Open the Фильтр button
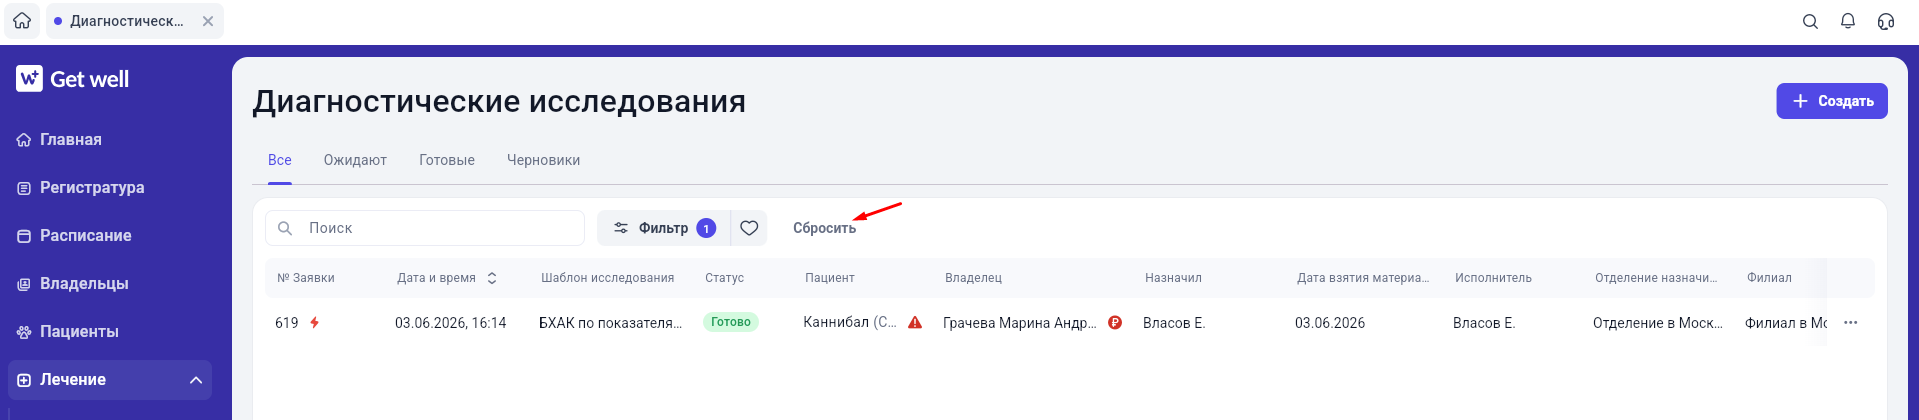Screen dimensions: 1919x420 pos(664,228)
